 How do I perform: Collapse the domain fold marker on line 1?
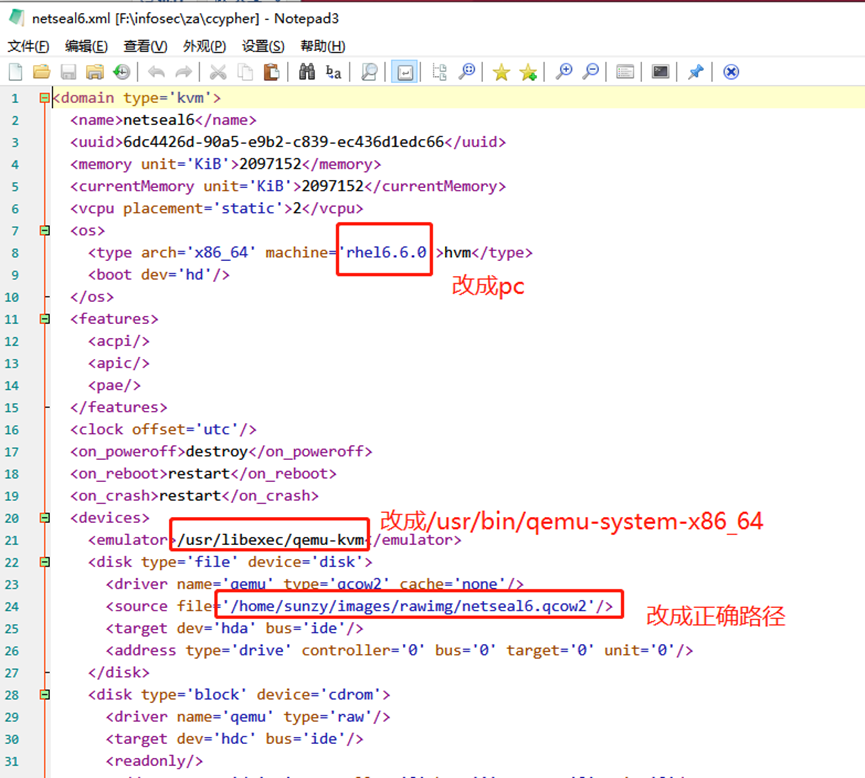(45, 98)
